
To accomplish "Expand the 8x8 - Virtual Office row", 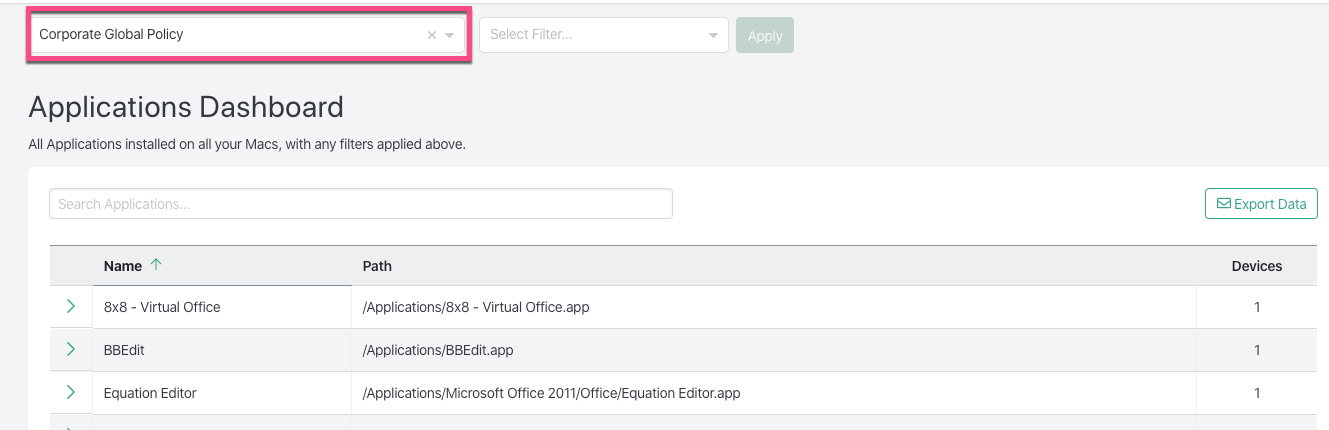I will click(71, 307).
